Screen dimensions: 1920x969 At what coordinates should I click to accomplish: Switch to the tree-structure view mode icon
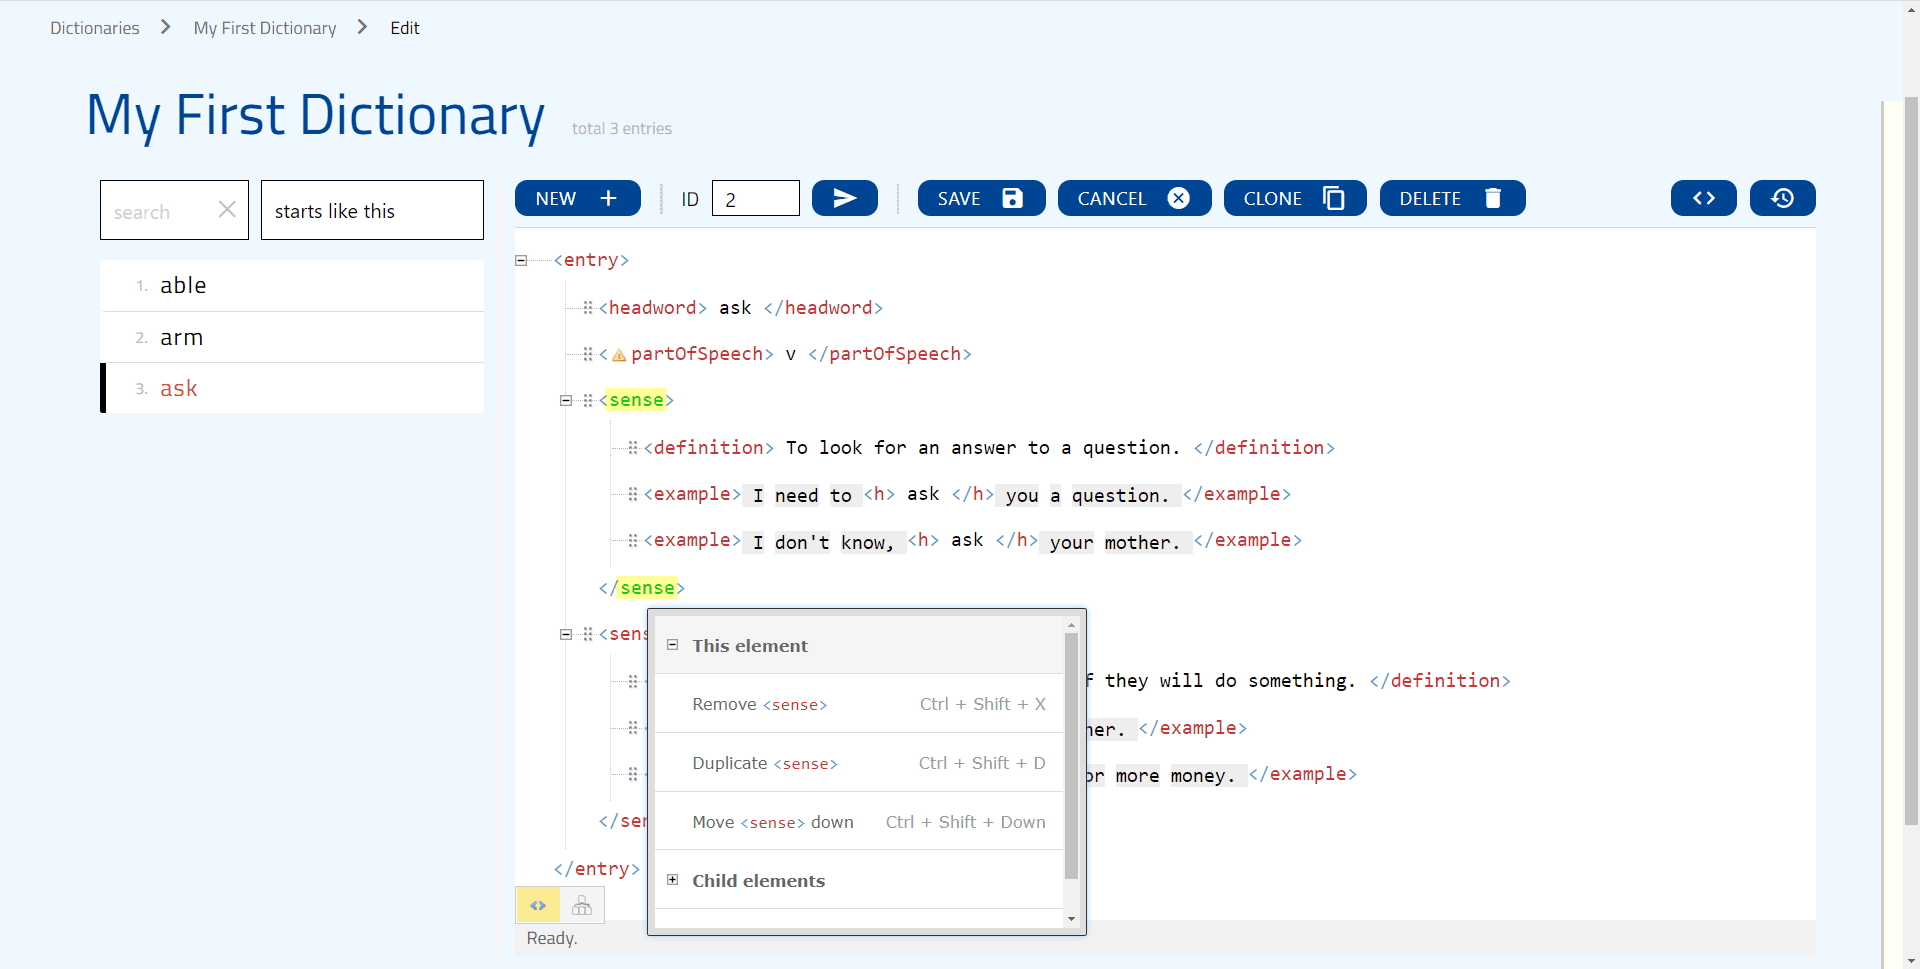[x=582, y=906]
